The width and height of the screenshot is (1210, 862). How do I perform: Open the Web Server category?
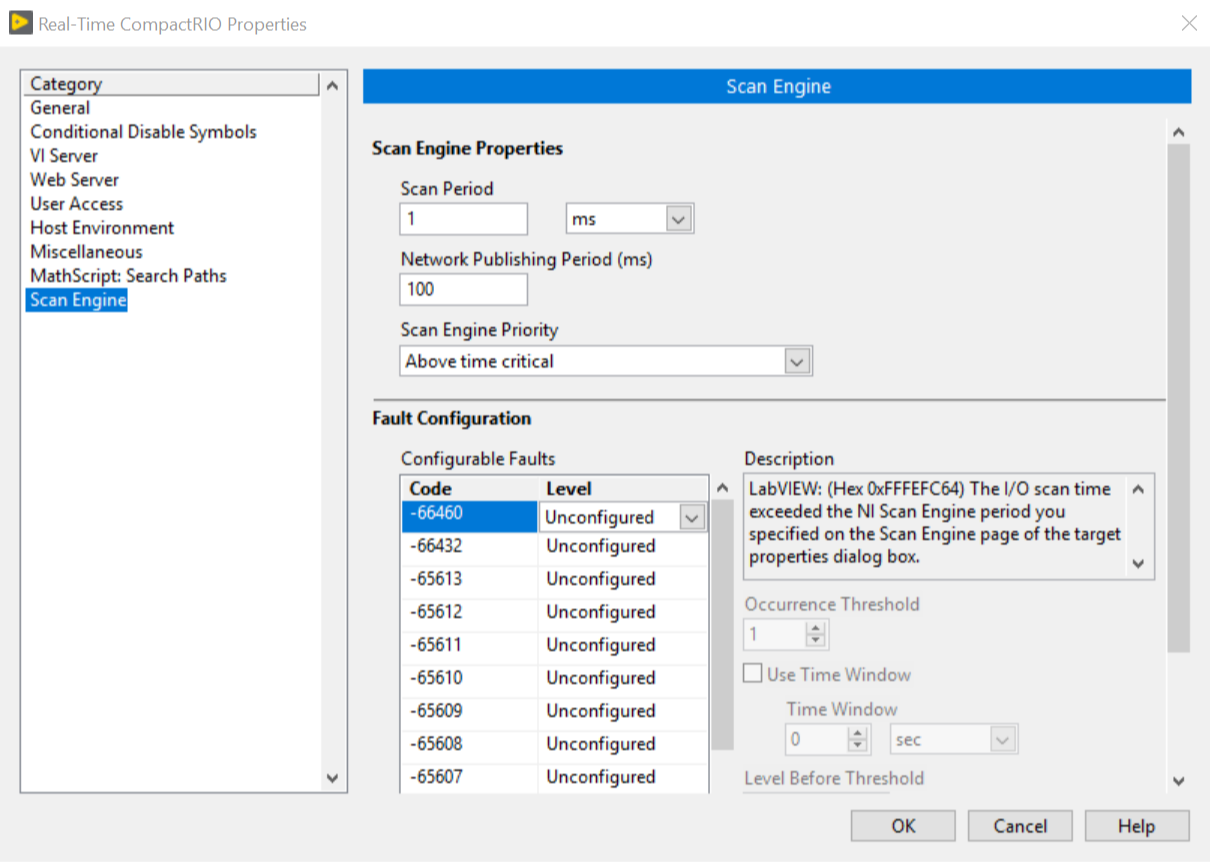coord(74,180)
